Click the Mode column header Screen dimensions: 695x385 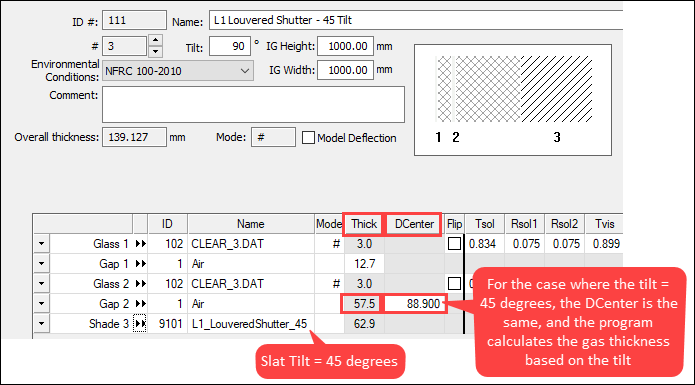tap(329, 224)
